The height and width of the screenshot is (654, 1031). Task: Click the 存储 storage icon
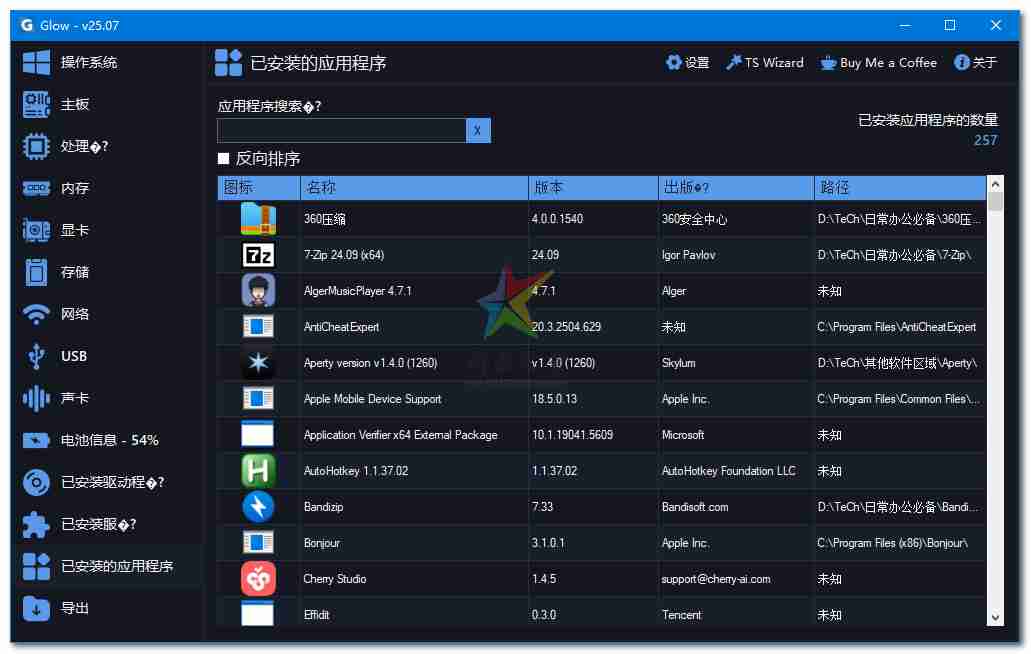point(36,271)
